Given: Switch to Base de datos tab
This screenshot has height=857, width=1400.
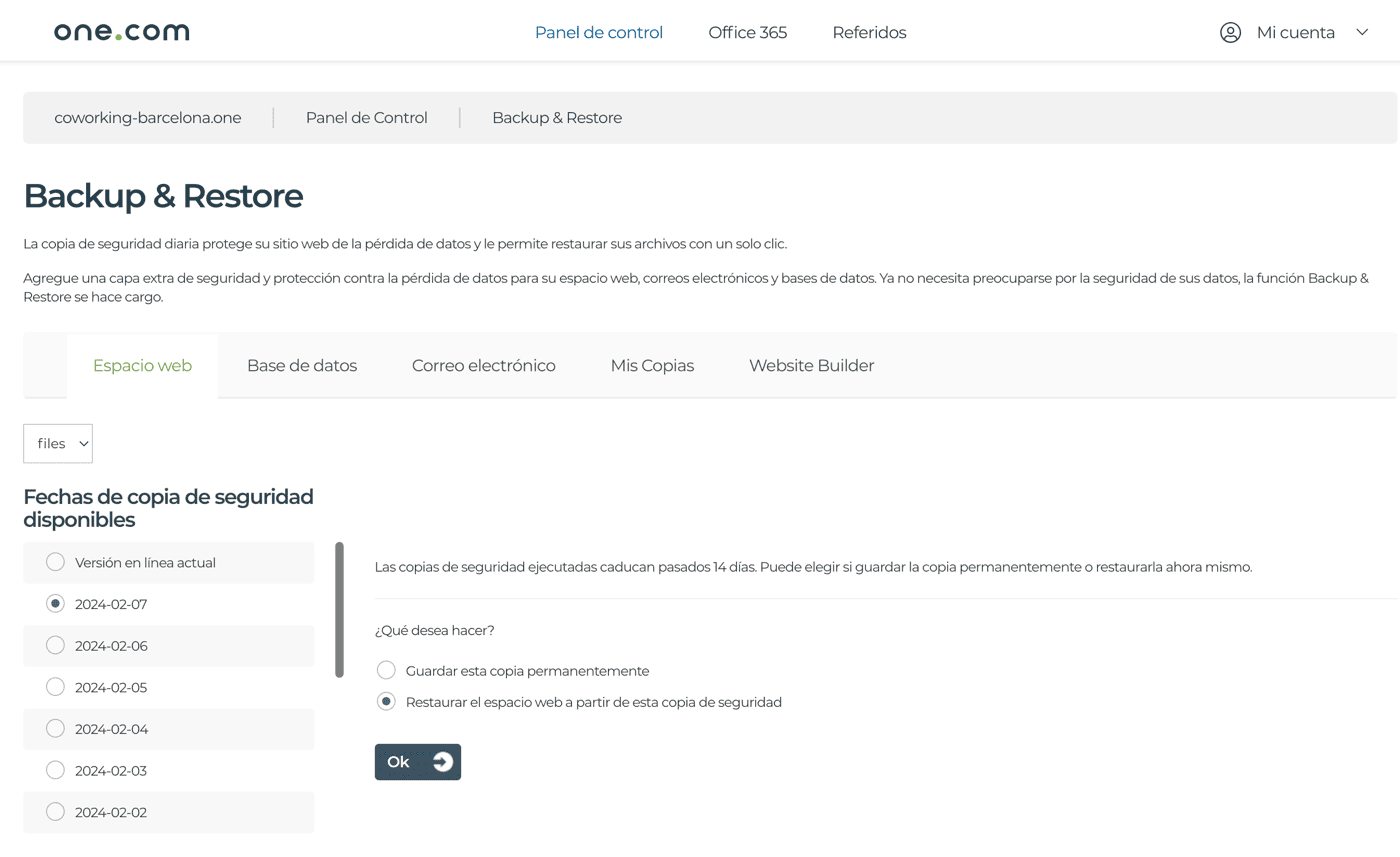Looking at the screenshot, I should point(302,365).
